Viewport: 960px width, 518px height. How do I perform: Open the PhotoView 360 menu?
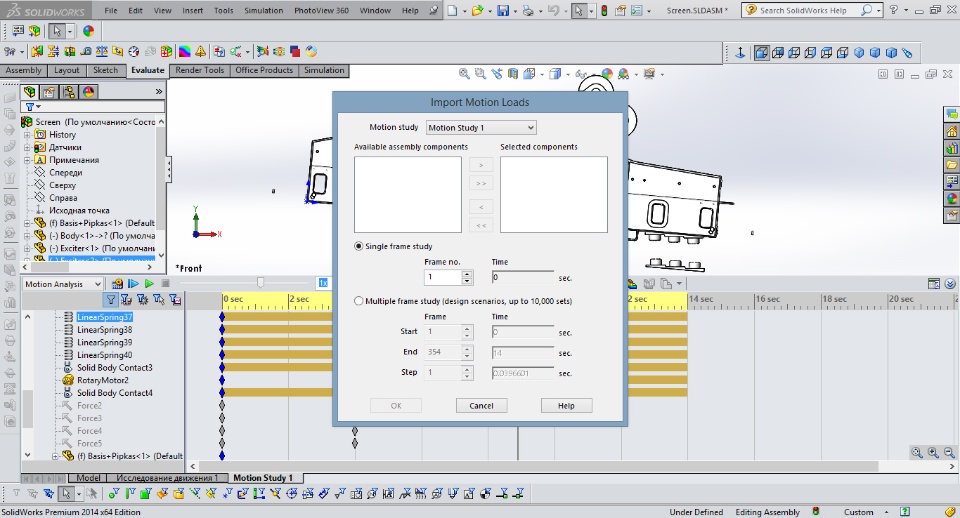(321, 10)
